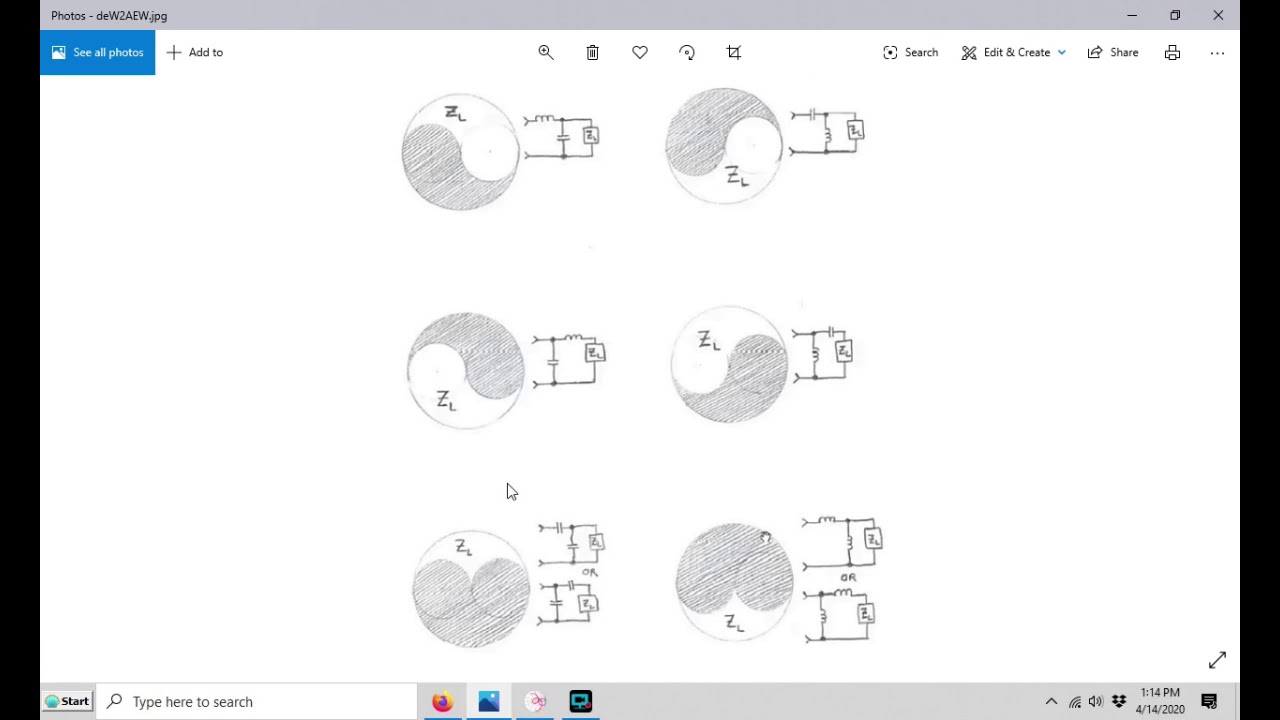Viewport: 1280px width, 720px height.
Task: Zoom in with magnifier icon
Action: click(x=546, y=52)
